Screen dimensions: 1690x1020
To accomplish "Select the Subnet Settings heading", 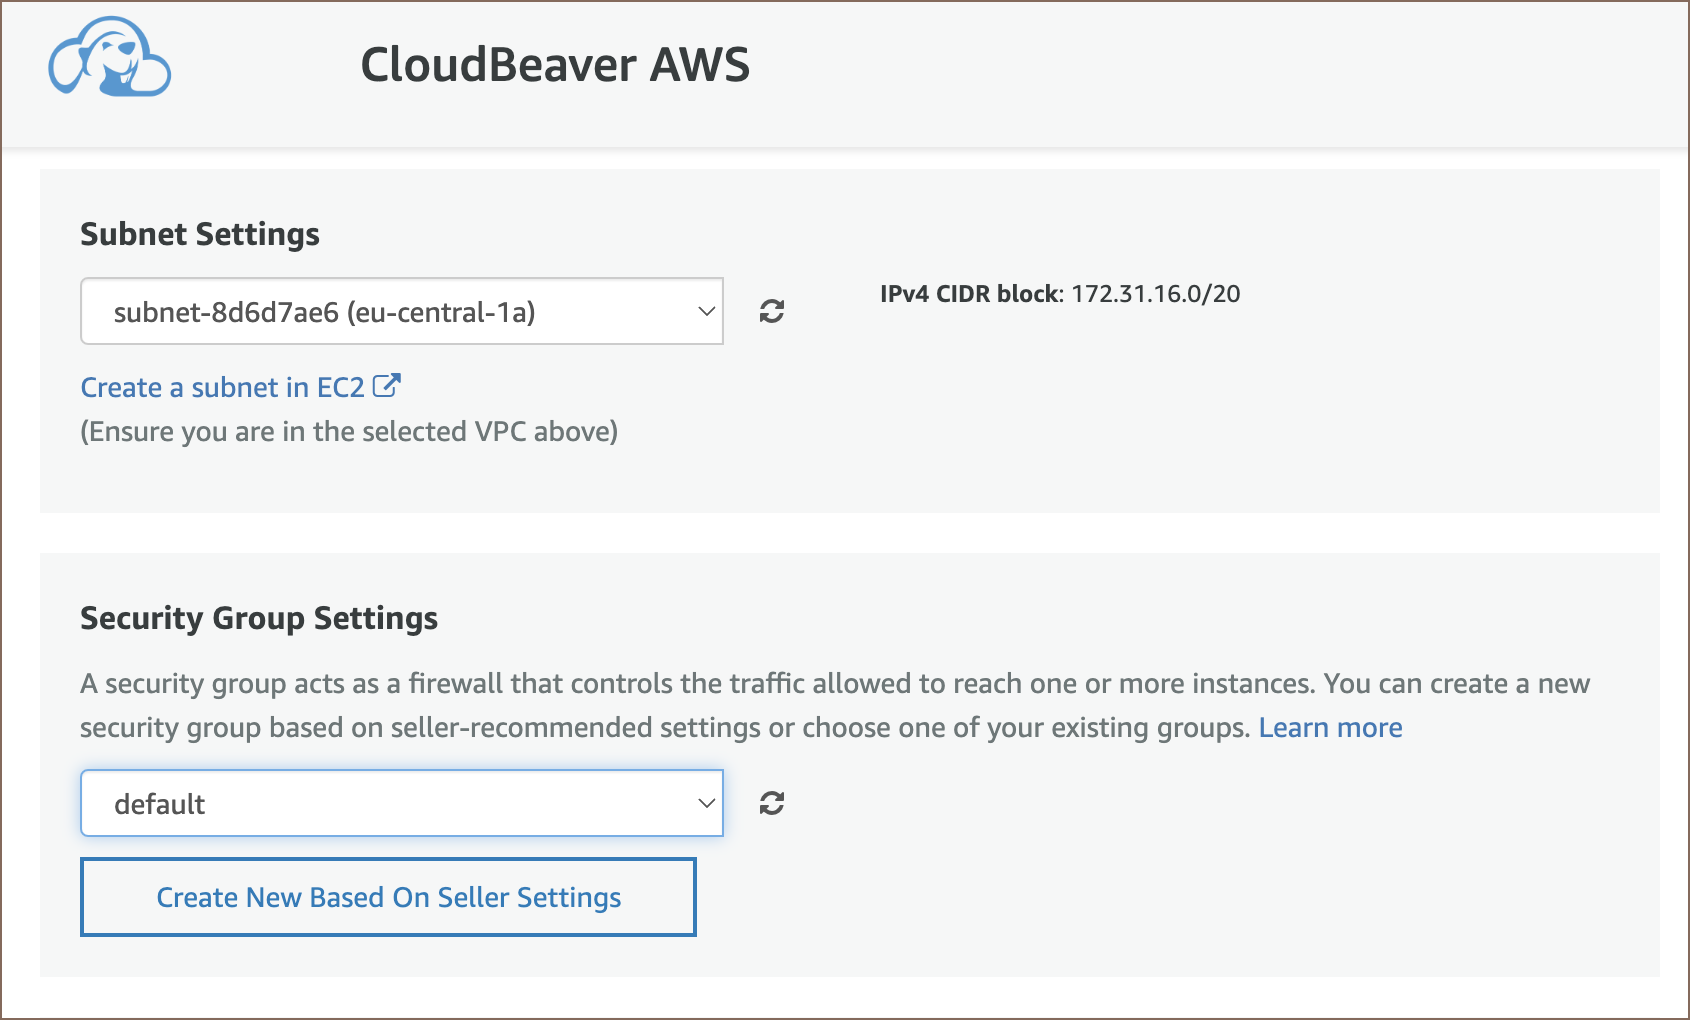I will point(200,234).
